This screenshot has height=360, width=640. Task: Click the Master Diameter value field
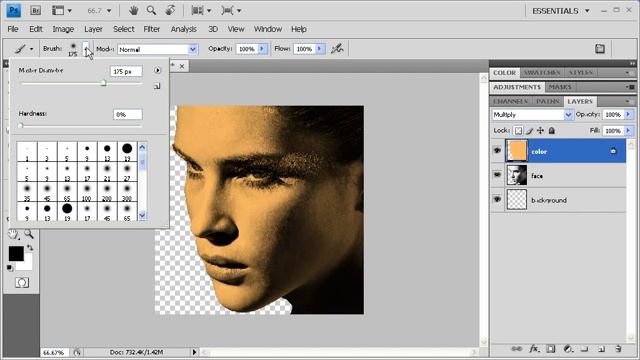tap(126, 71)
